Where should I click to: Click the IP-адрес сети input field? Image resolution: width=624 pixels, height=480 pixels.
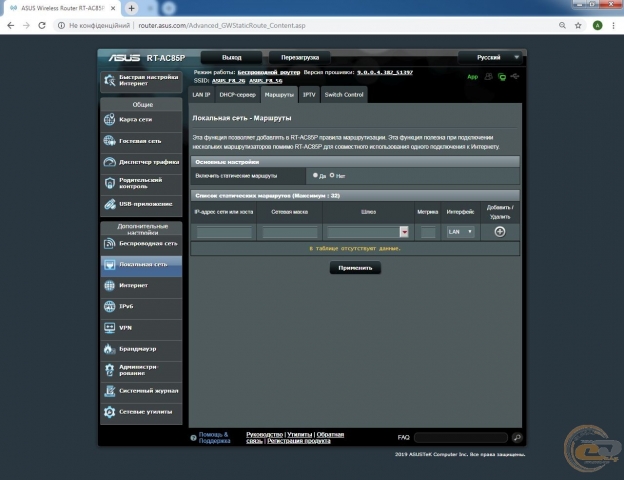[224, 232]
